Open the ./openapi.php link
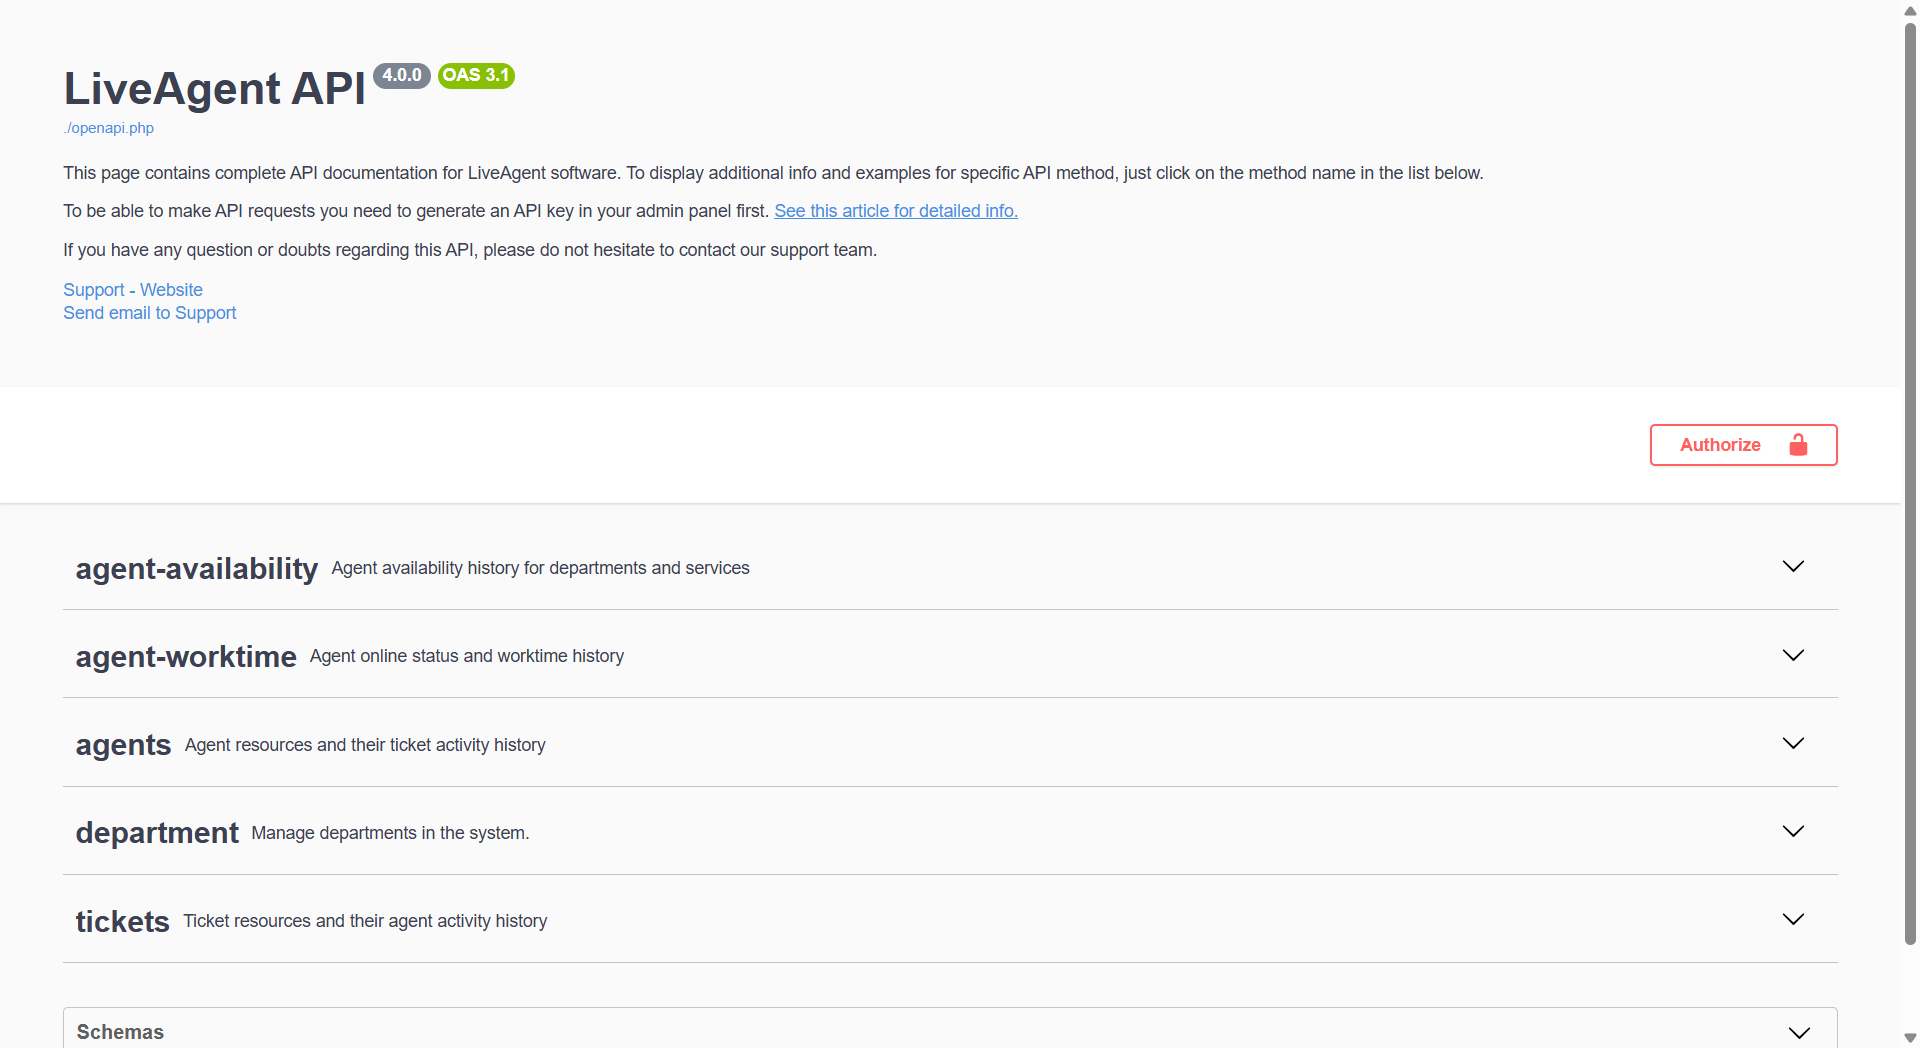The height and width of the screenshot is (1048, 1920). pyautogui.click(x=109, y=128)
